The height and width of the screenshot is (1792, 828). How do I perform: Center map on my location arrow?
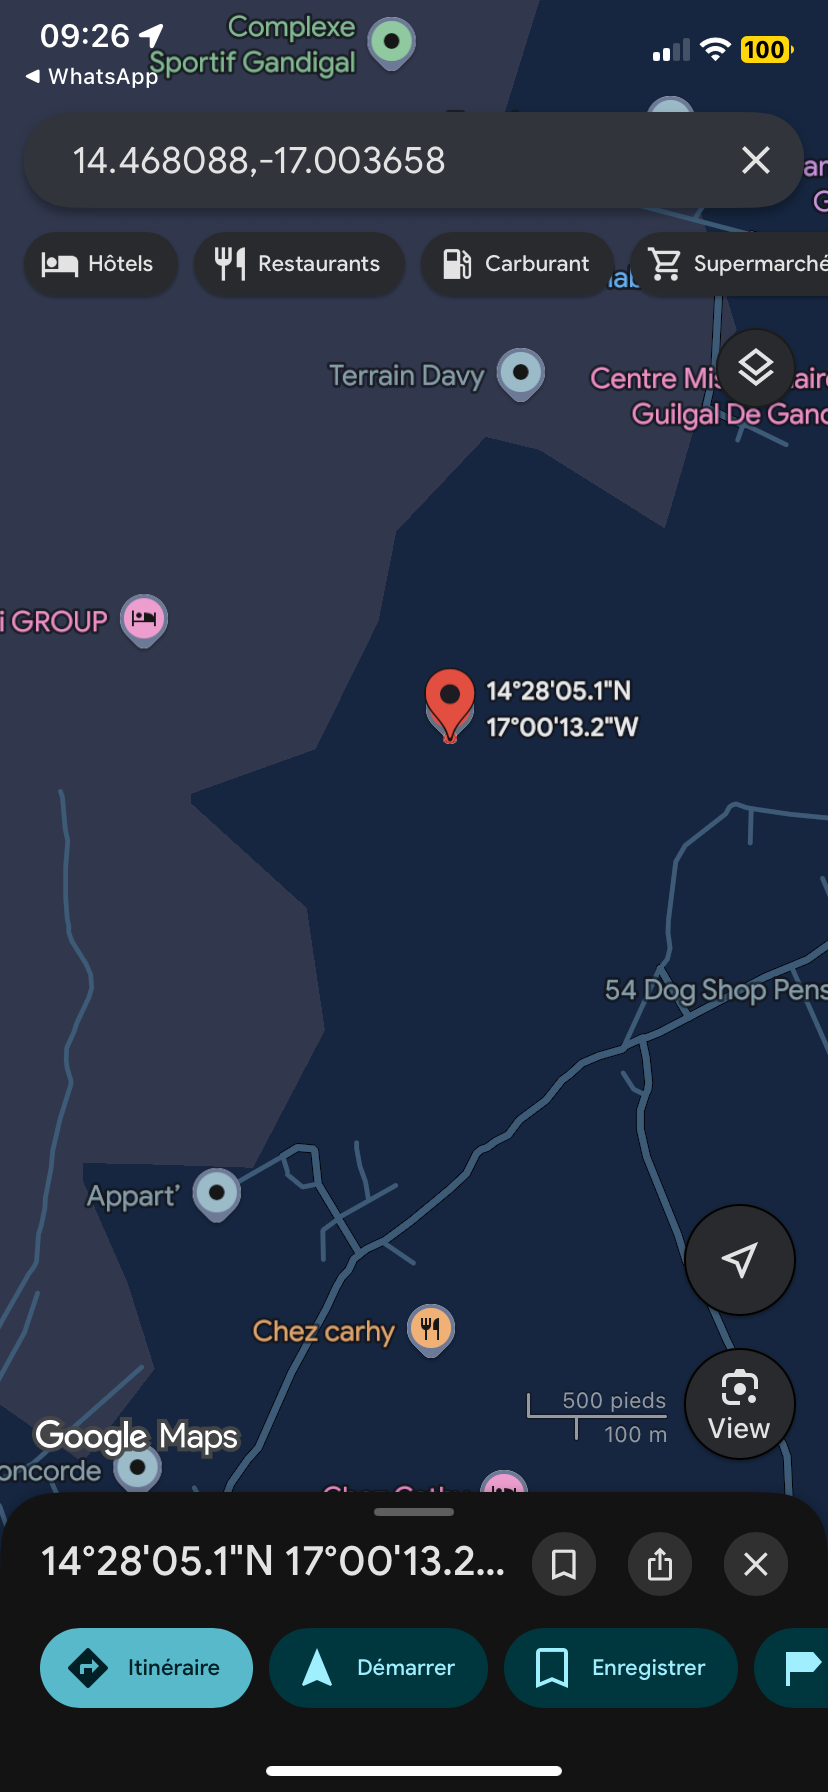(740, 1260)
